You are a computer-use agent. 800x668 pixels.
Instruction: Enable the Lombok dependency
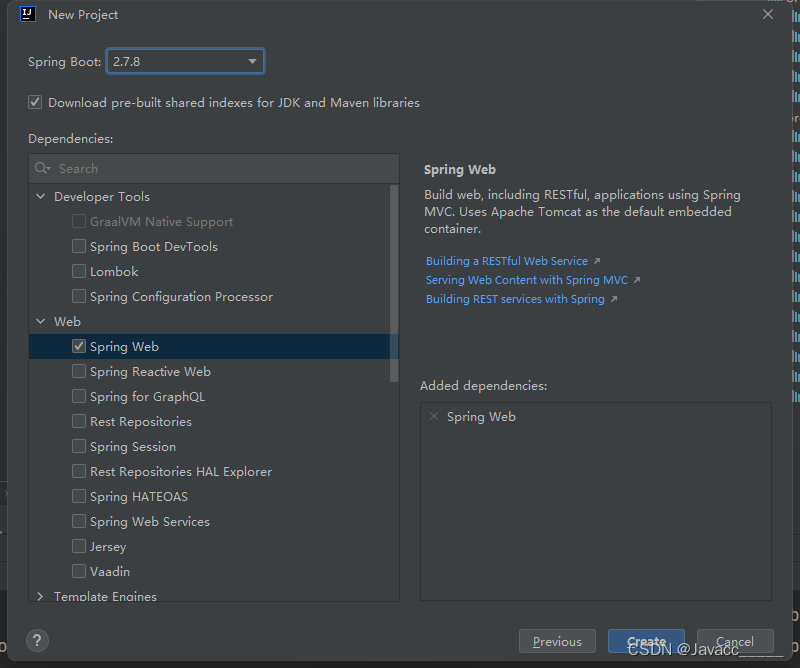[x=79, y=271]
